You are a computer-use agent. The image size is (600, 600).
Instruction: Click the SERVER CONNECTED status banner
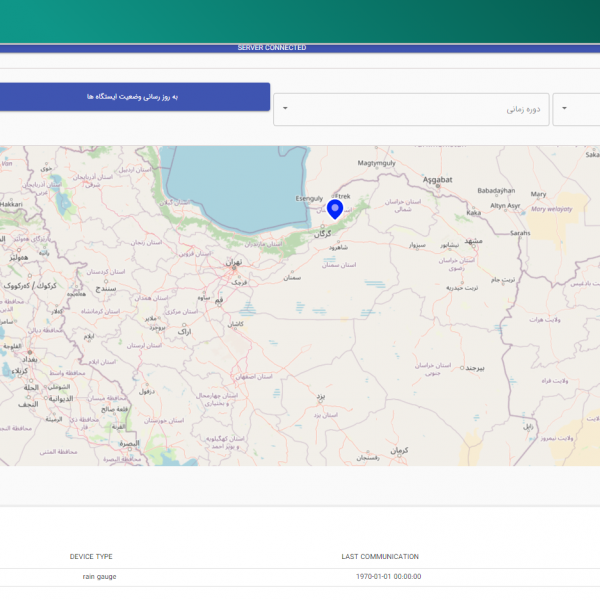pos(272,48)
